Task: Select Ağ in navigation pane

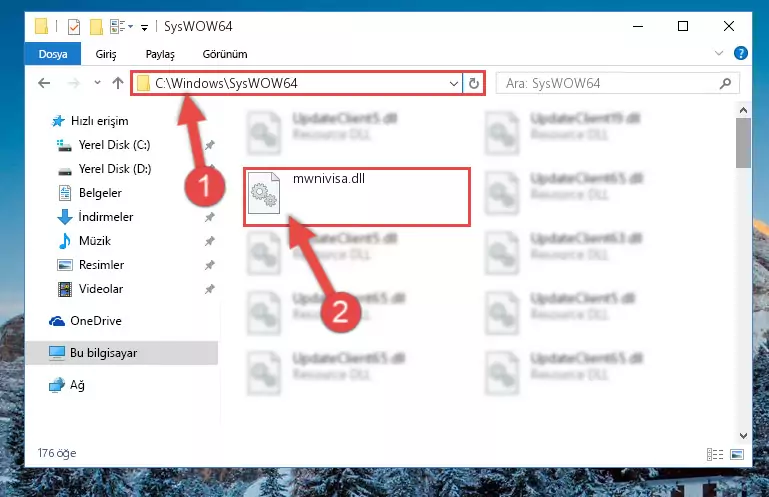Action: pyautogui.click(x=77, y=385)
